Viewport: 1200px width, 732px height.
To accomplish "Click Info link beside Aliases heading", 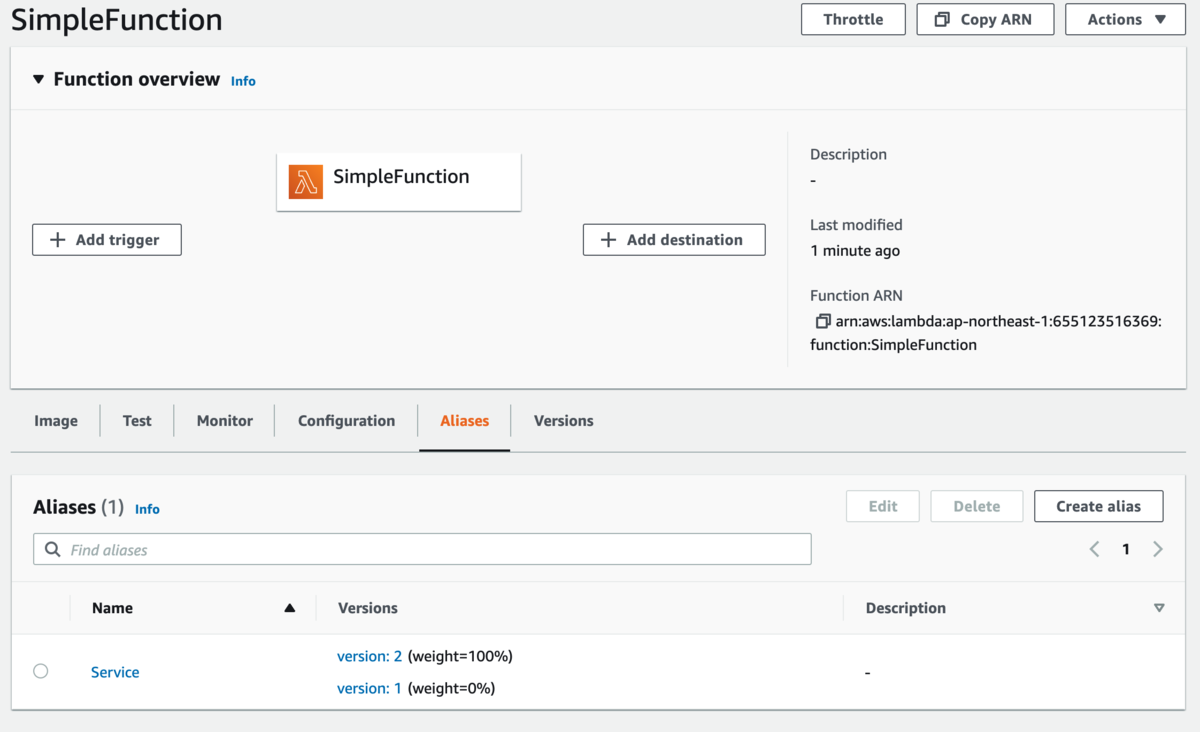I will (147, 509).
